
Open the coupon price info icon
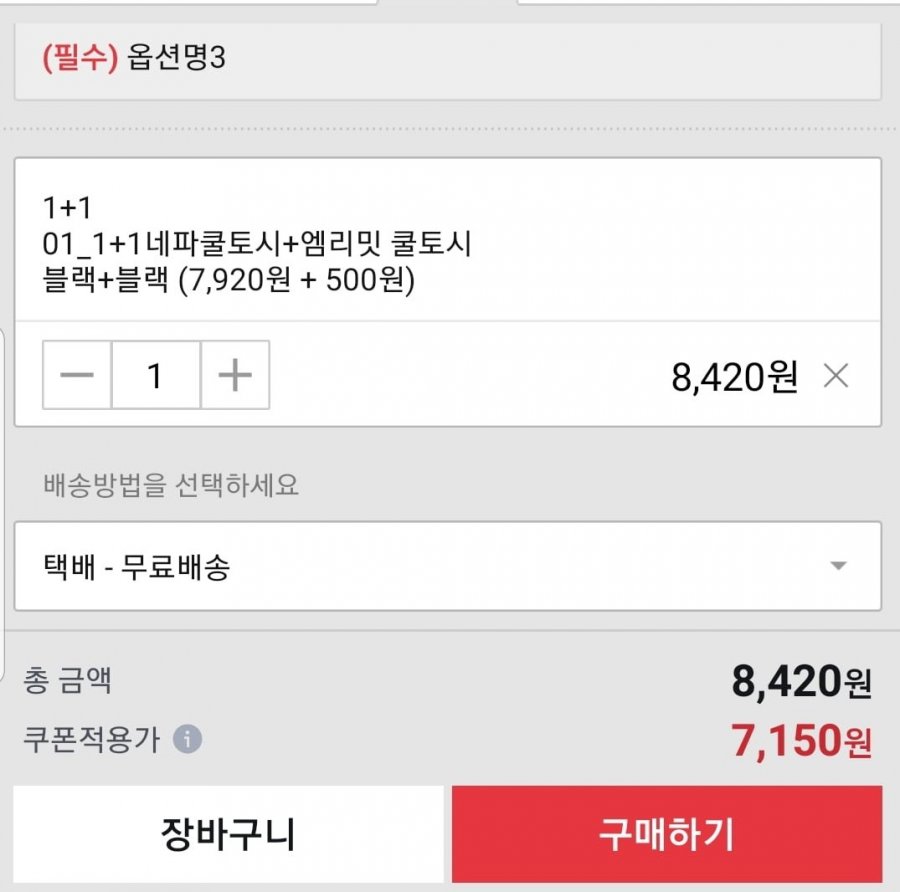(x=188, y=739)
